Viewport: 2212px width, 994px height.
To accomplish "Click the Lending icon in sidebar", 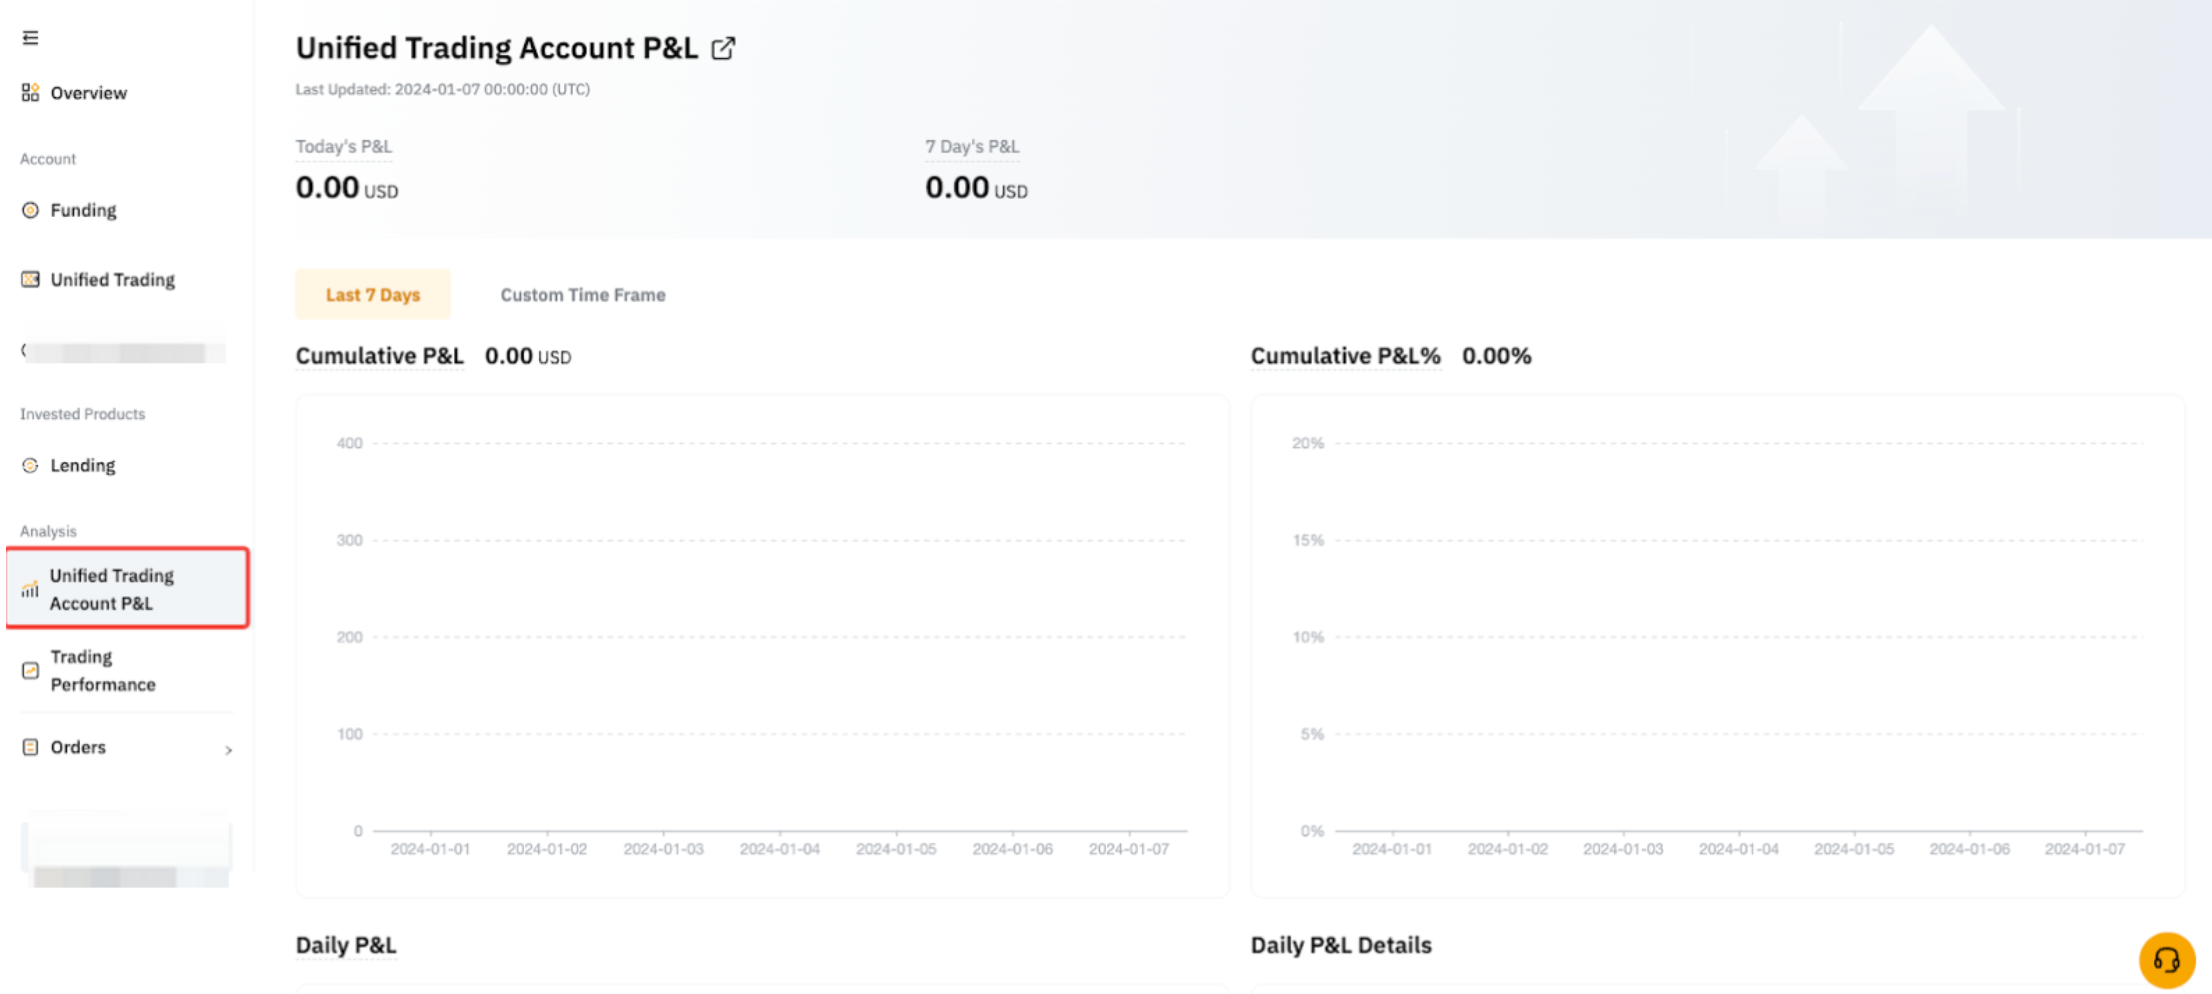I will point(30,466).
